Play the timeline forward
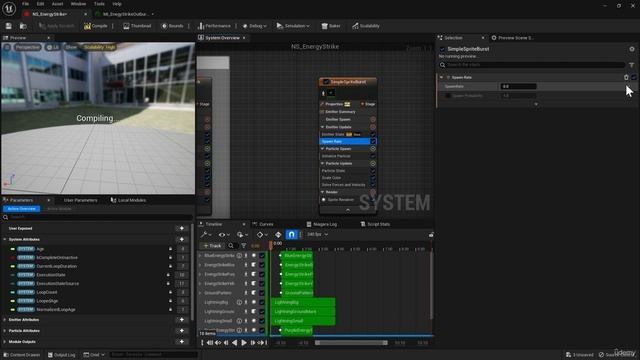 (x=244, y=343)
